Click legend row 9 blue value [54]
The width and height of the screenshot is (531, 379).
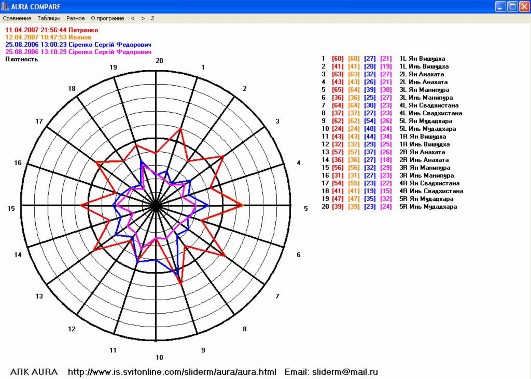(x=370, y=121)
